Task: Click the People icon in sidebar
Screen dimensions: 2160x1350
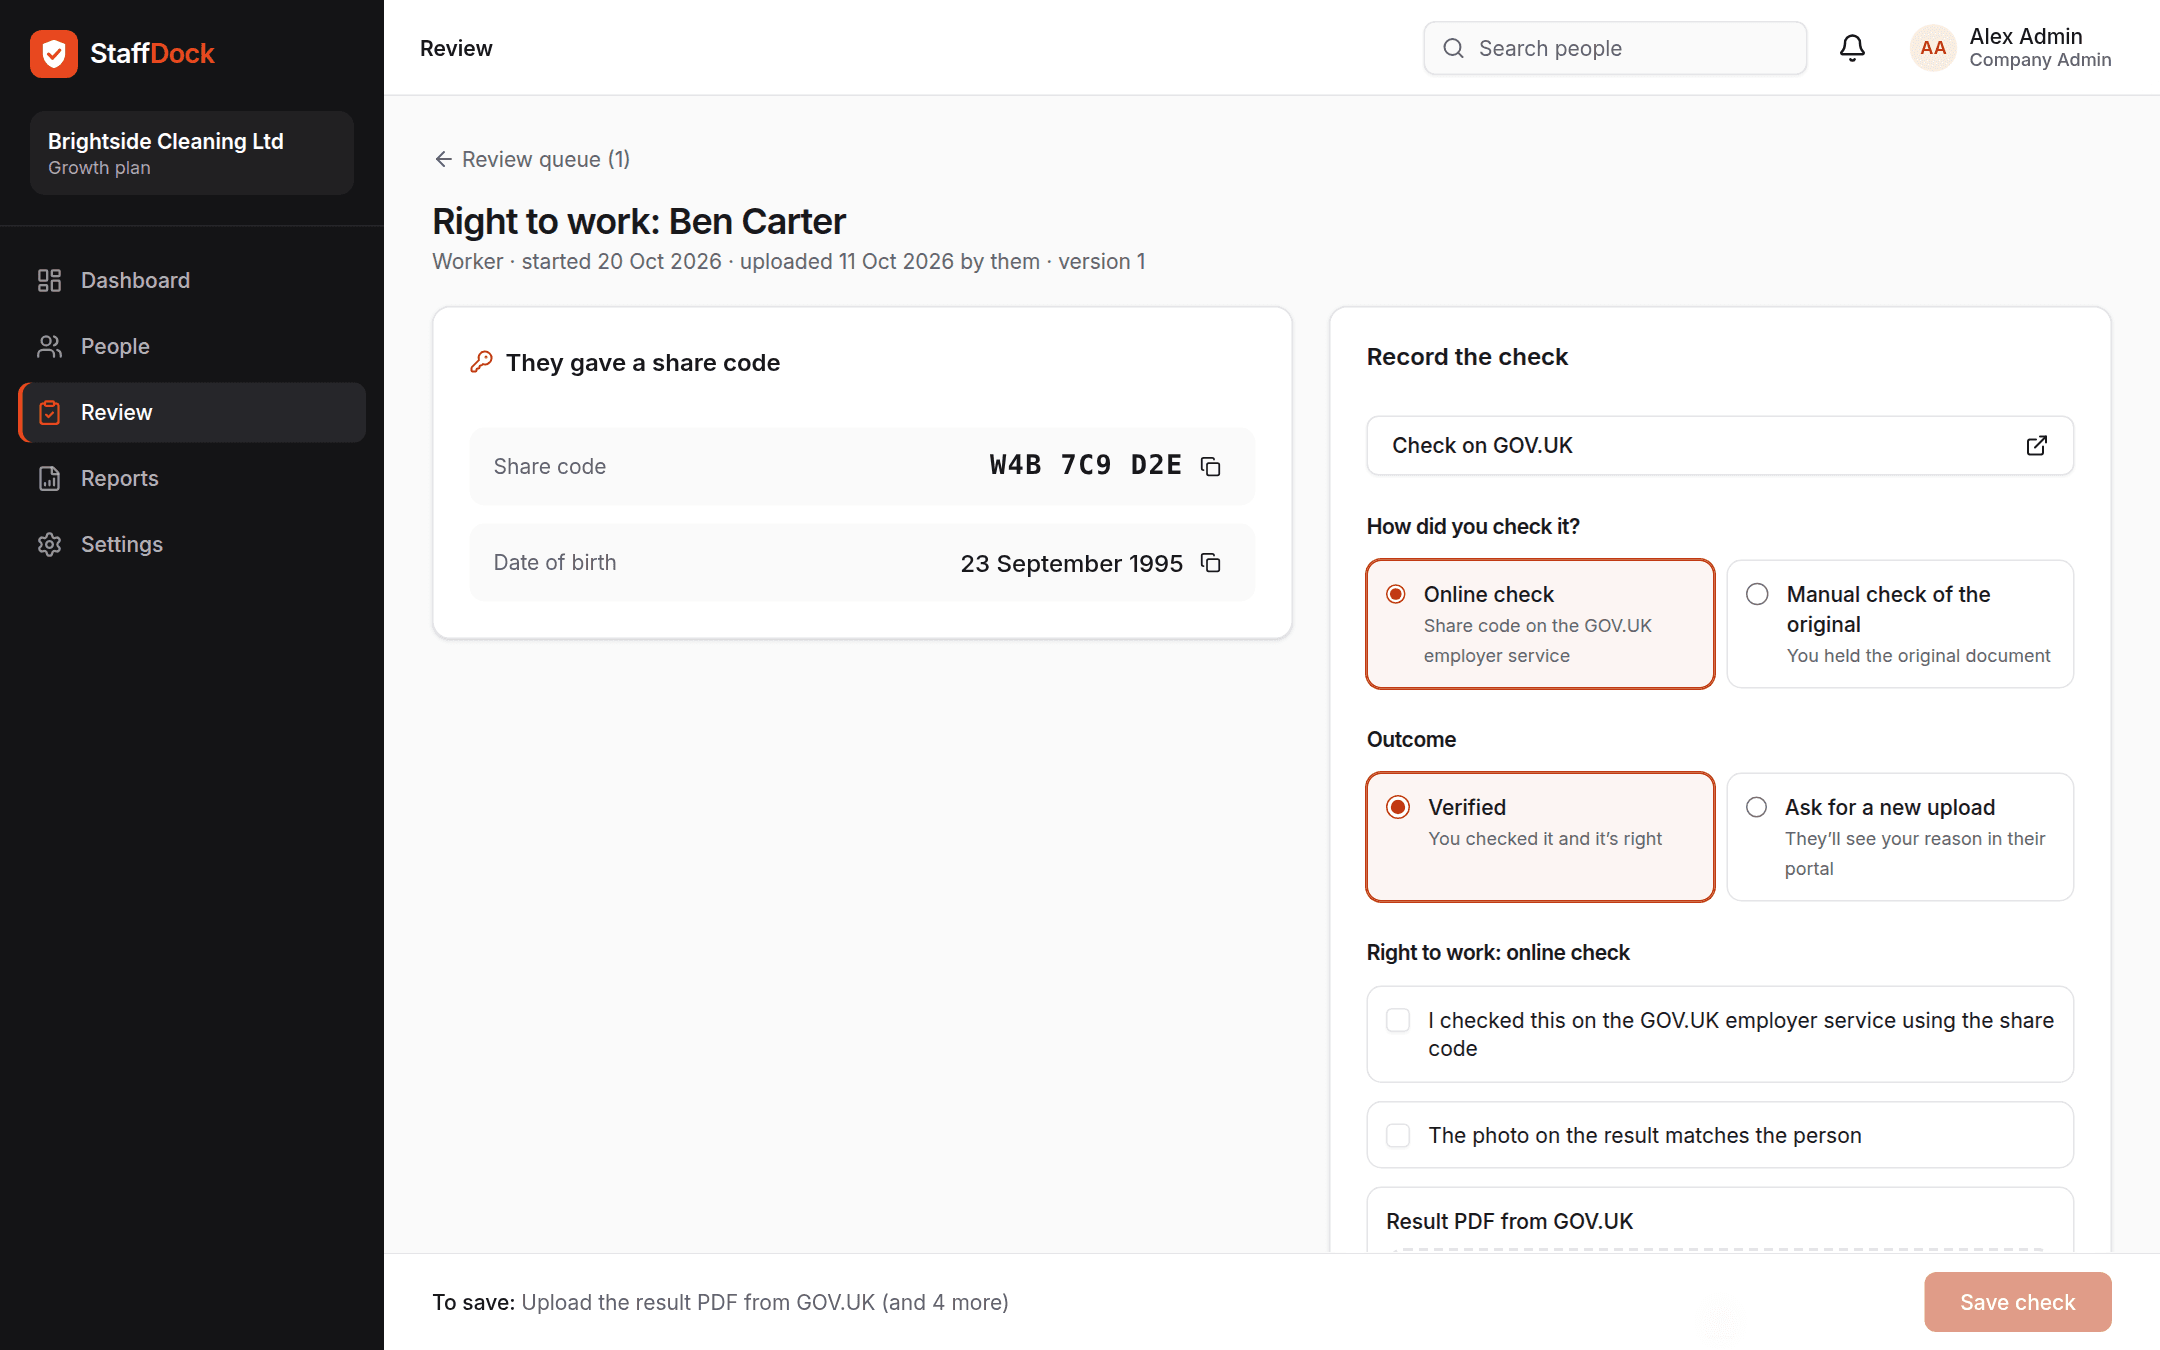Action: [x=49, y=346]
